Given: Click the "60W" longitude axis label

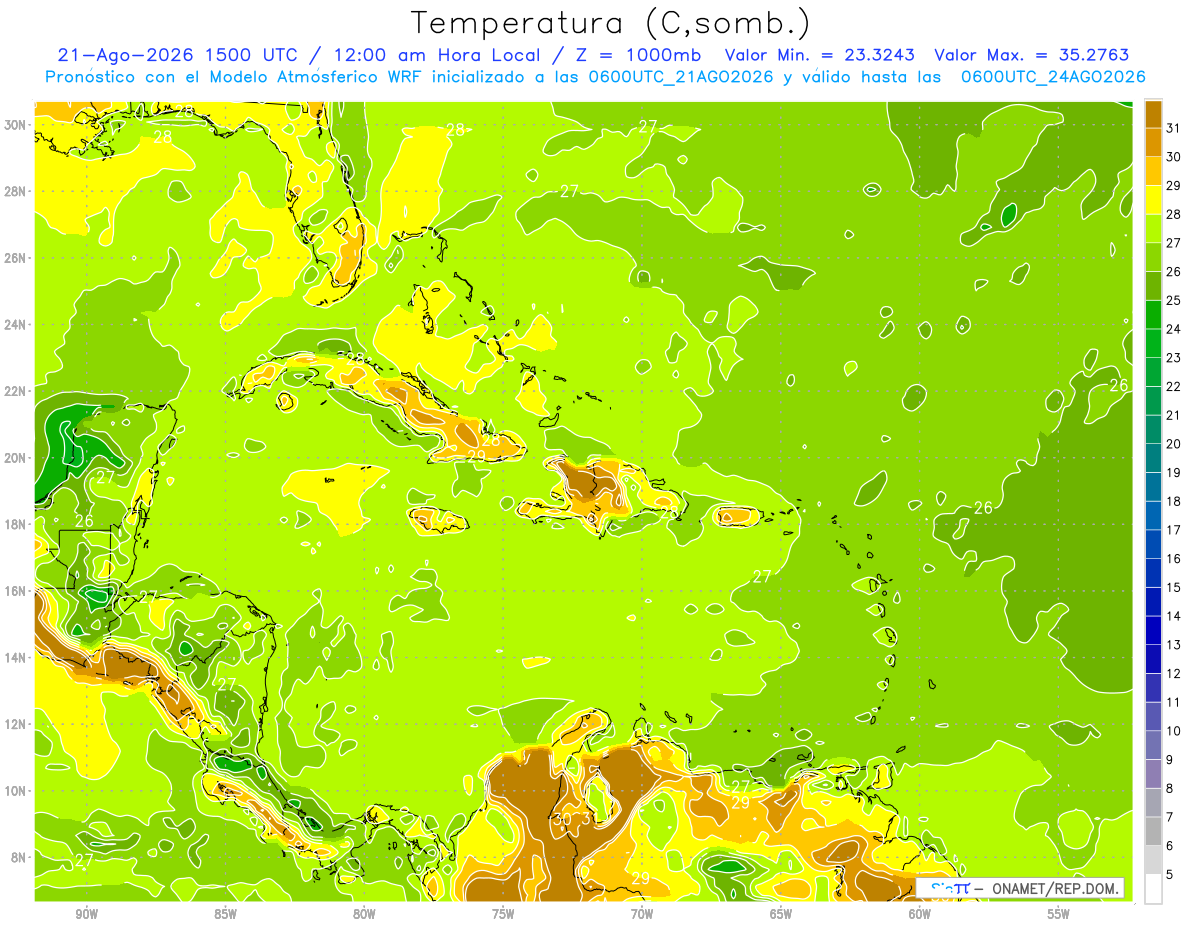Looking at the screenshot, I should click(920, 913).
